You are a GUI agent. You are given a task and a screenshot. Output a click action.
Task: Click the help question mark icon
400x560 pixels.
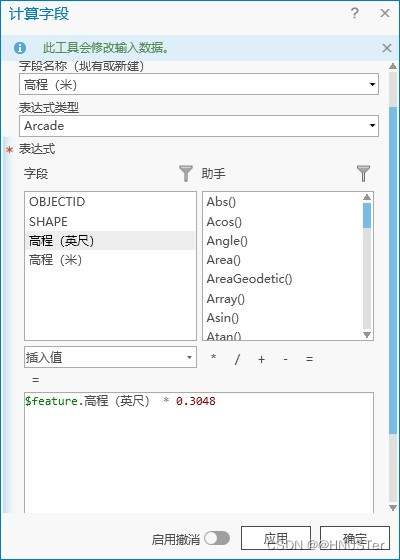(354, 13)
